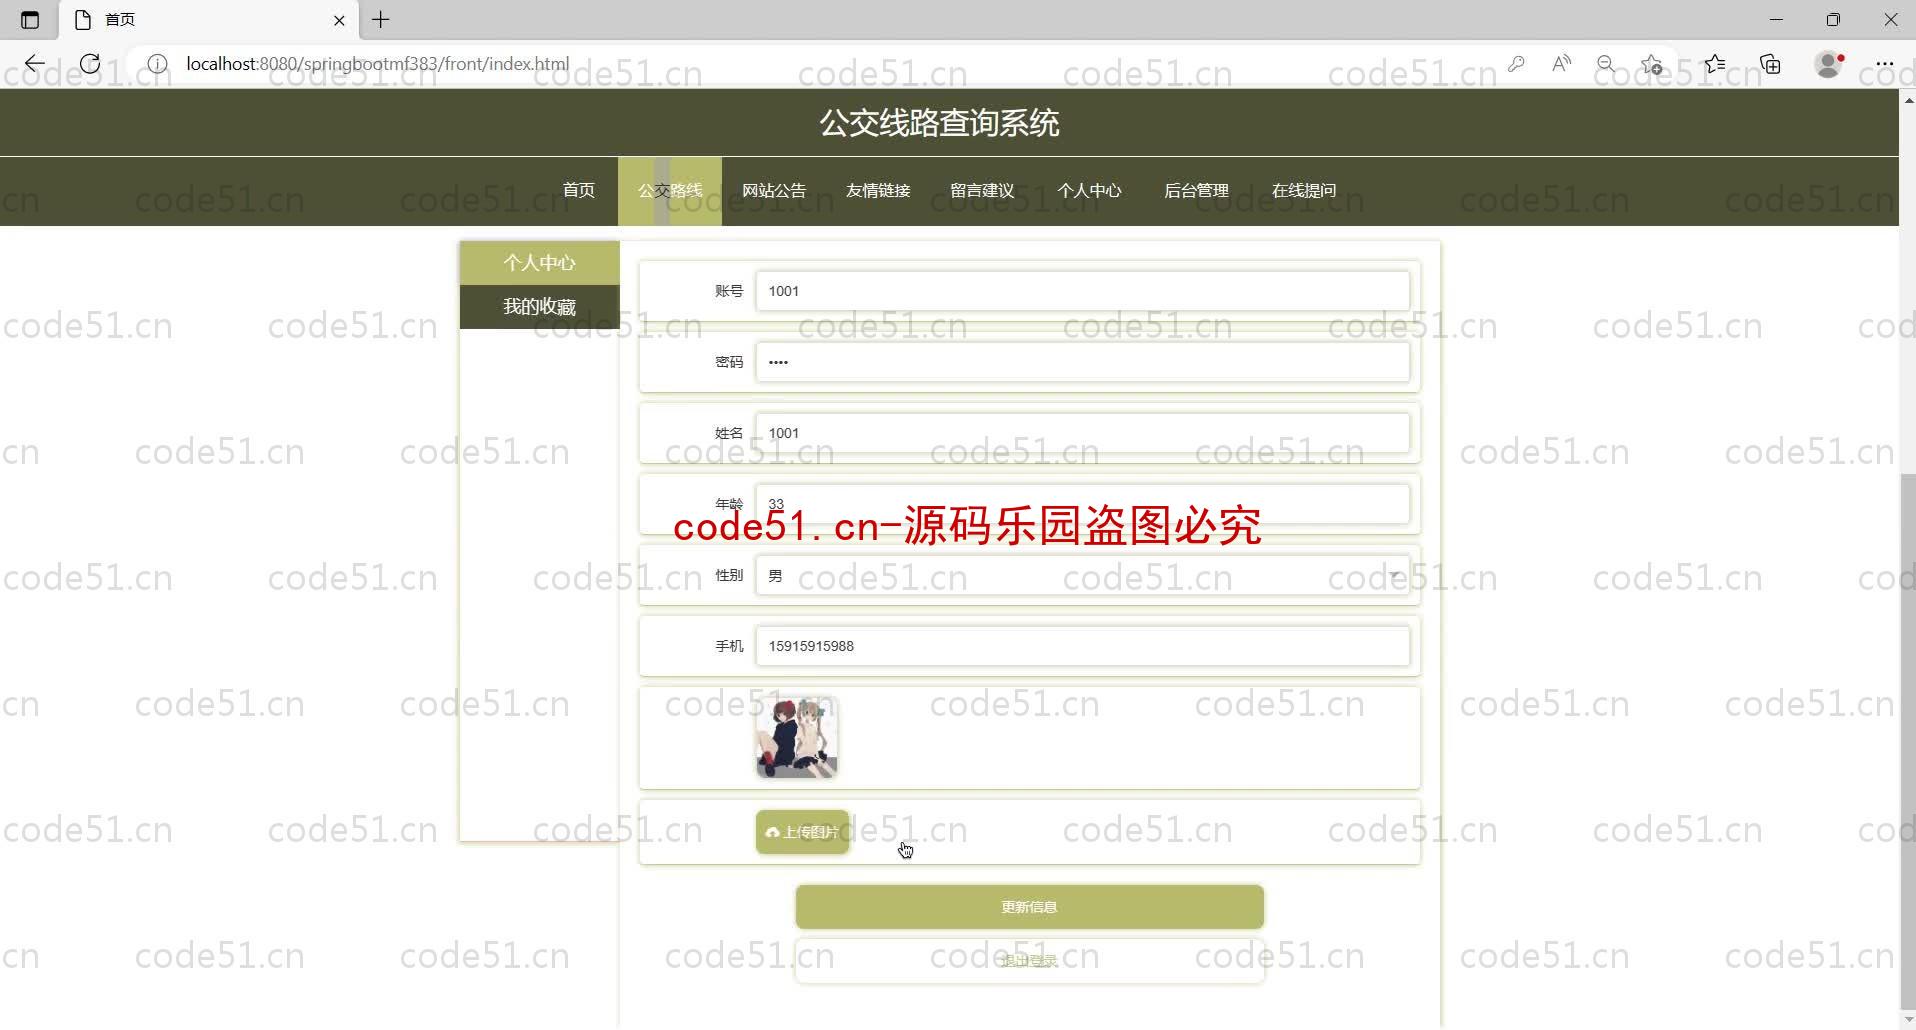
Task: Click the page vertical scrollbar thumb
Action: point(1908,740)
